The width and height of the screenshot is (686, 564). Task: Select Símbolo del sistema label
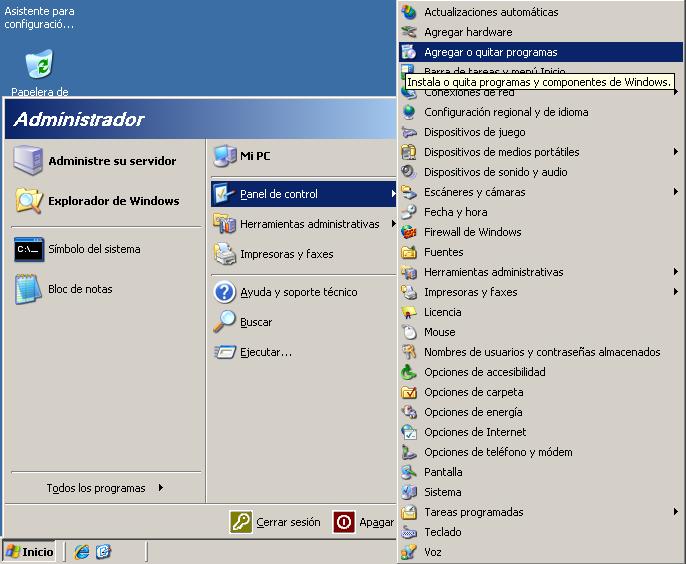click(94, 249)
